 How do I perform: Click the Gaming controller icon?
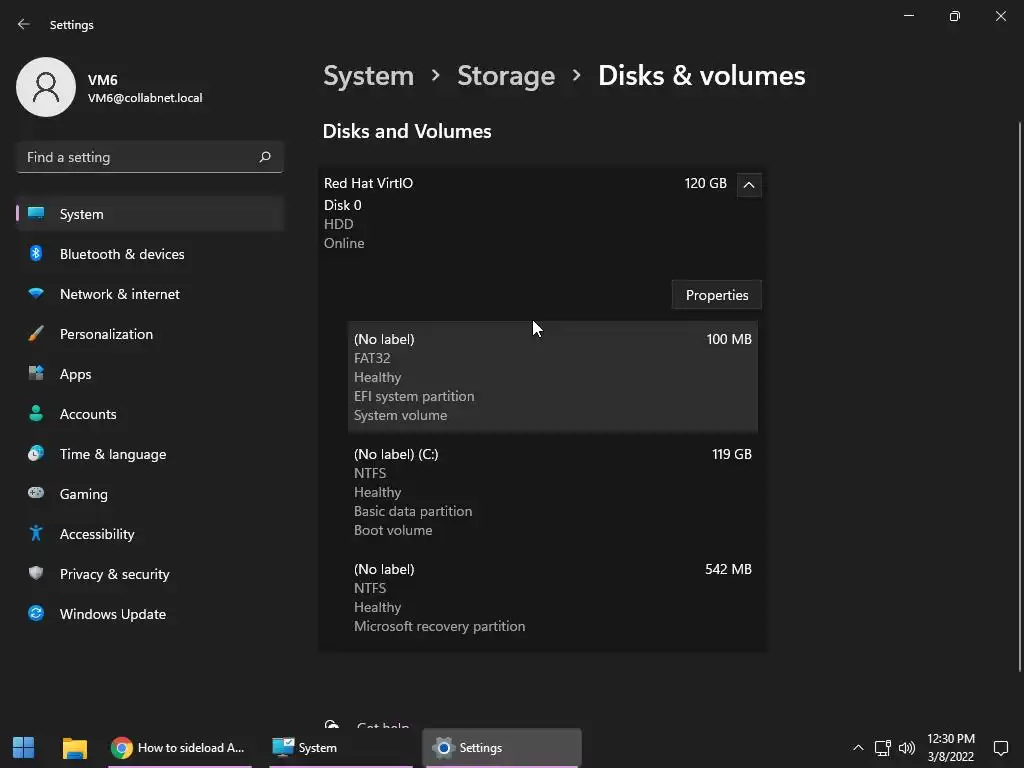pos(36,494)
